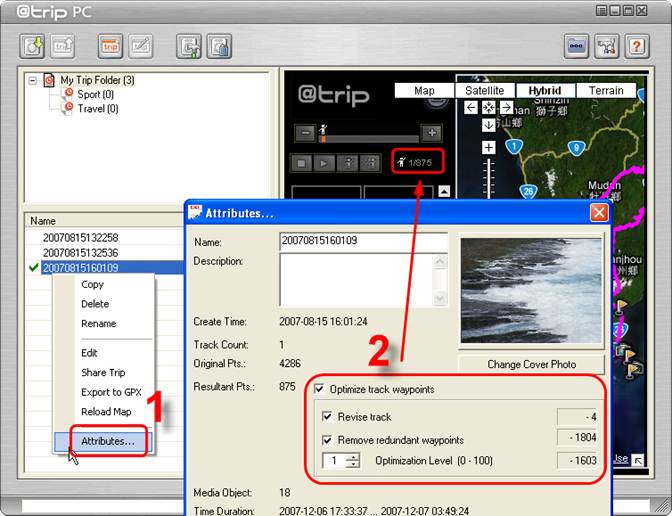Viewport: 672px width, 516px height.
Task: Toggle Remove redundant waypoints checkbox
Action: click(327, 440)
